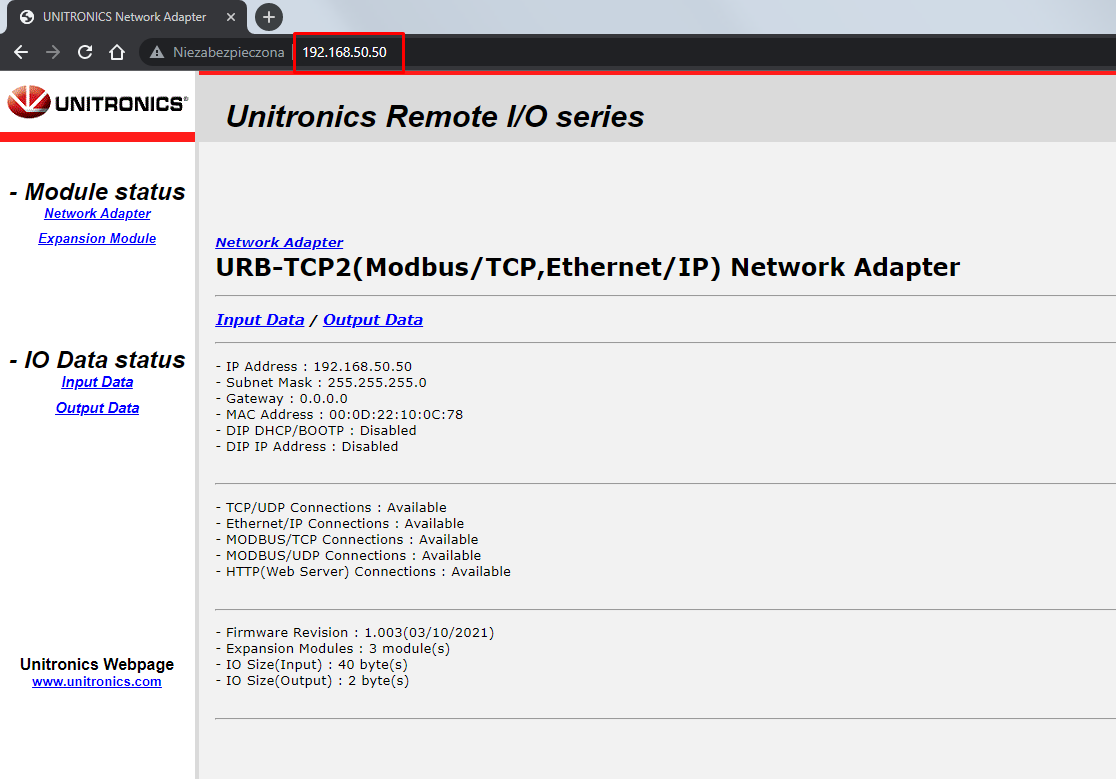Select the UNITRONICS Network Adapter tab

click(127, 17)
